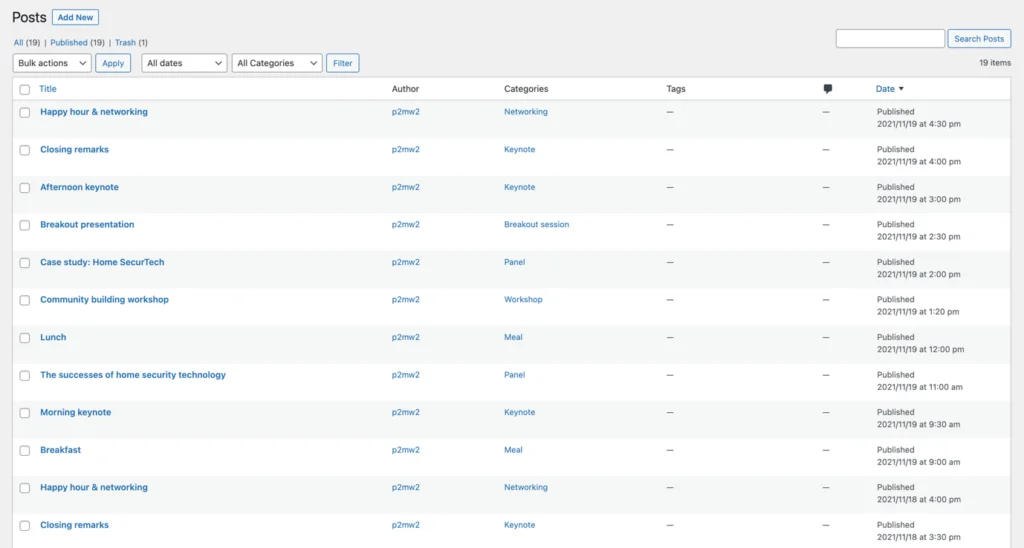Open the All Categories dropdown
This screenshot has height=548, width=1024.
277,63
